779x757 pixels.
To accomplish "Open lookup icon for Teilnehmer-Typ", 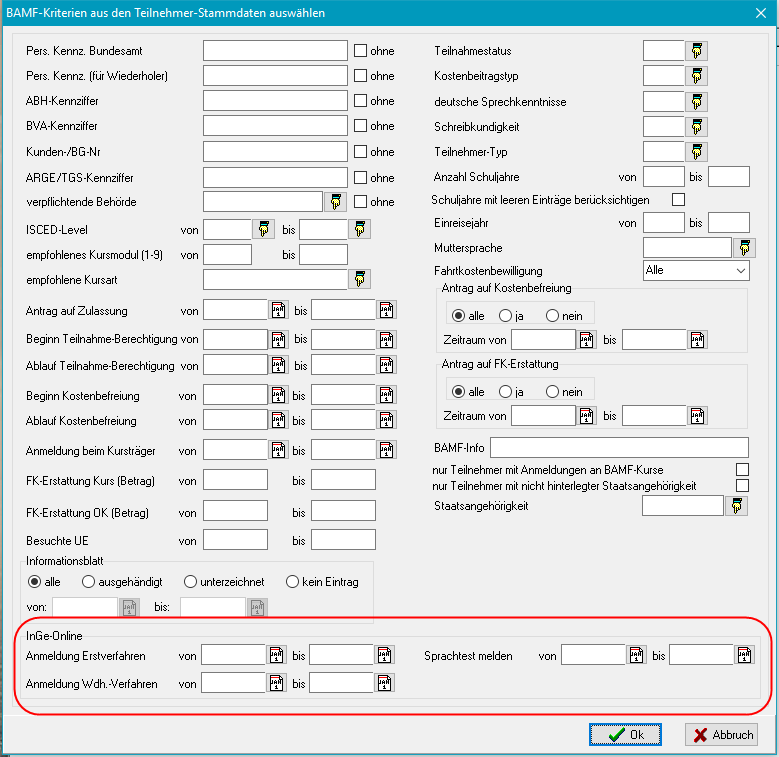I will (x=697, y=152).
